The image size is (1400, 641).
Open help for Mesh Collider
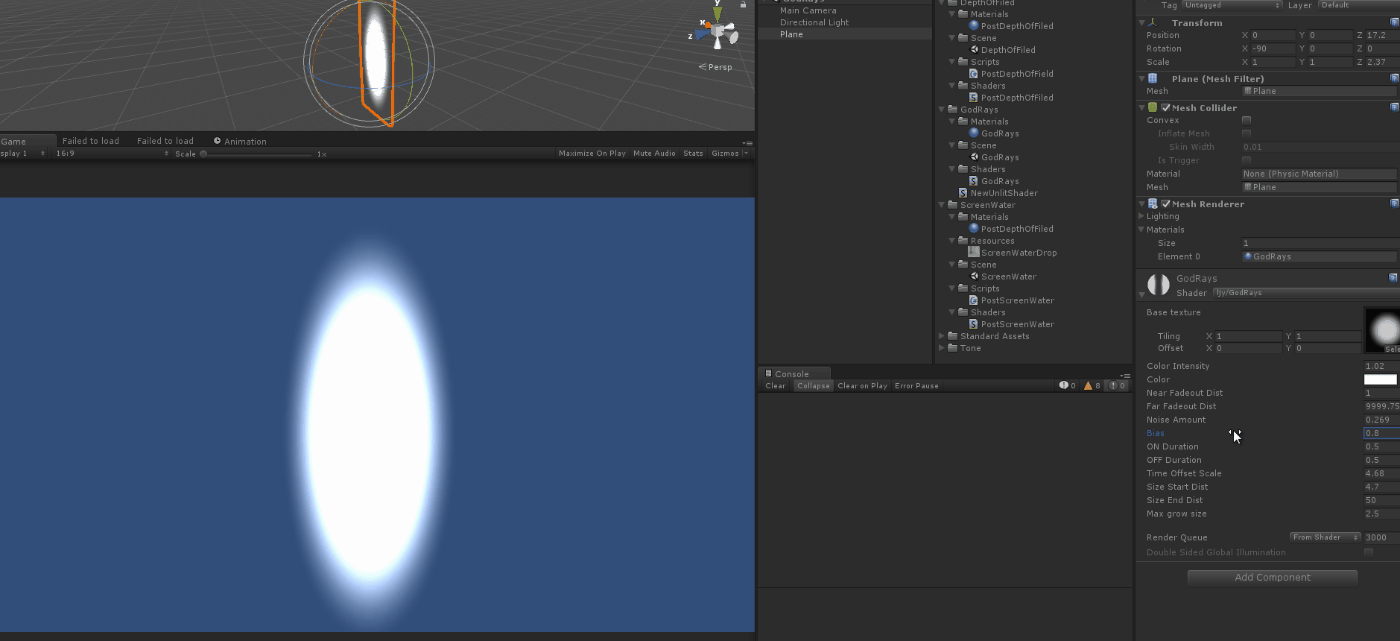tap(1394, 107)
